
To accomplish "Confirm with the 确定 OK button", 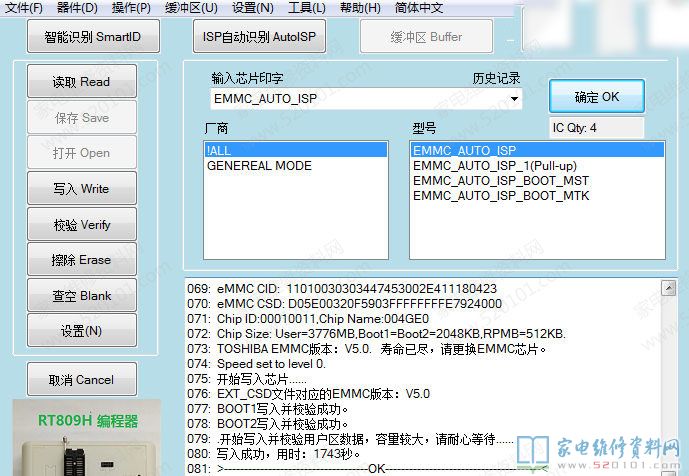I will point(596,97).
